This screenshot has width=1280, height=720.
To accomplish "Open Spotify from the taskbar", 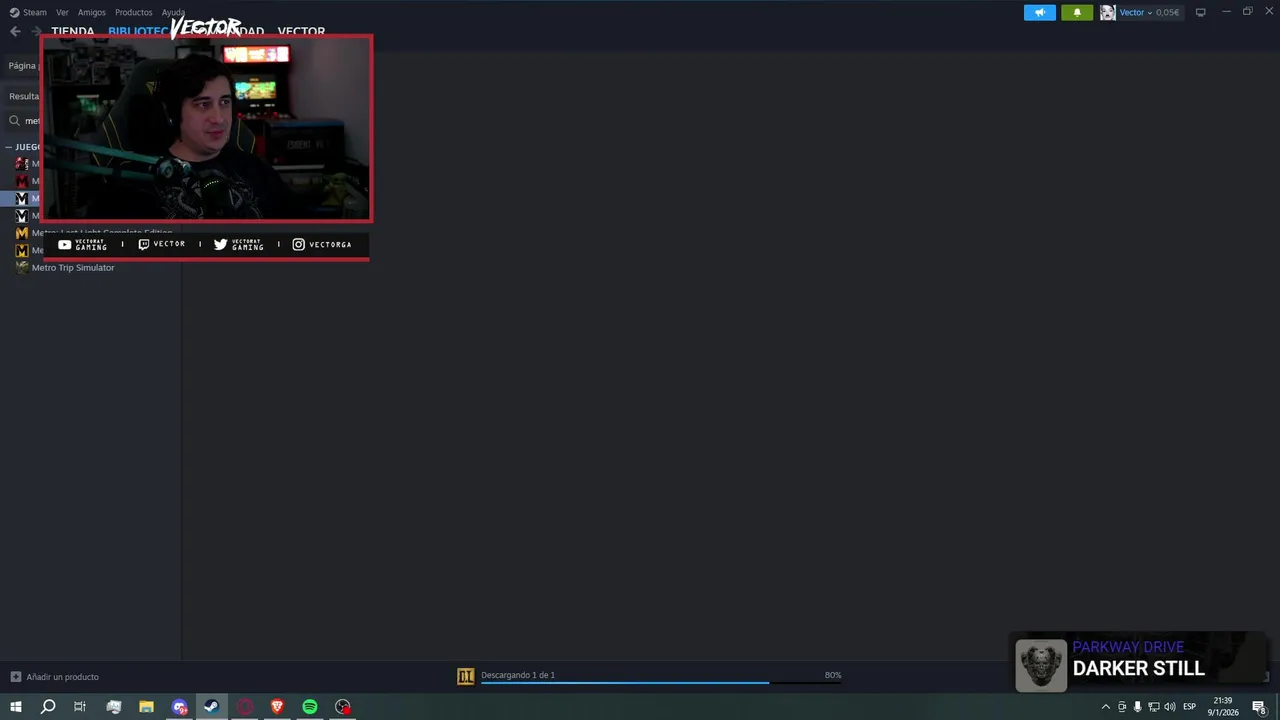I will pos(310,707).
